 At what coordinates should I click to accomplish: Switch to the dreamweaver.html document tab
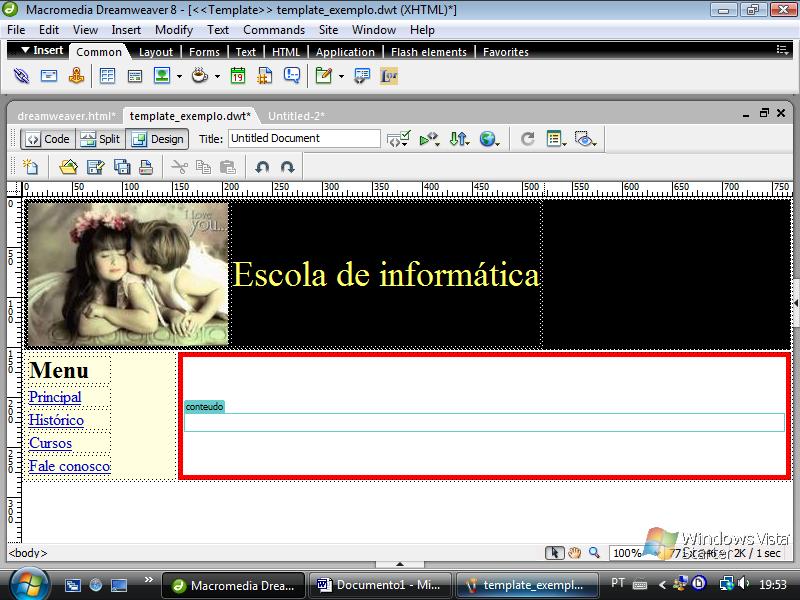[x=66, y=115]
